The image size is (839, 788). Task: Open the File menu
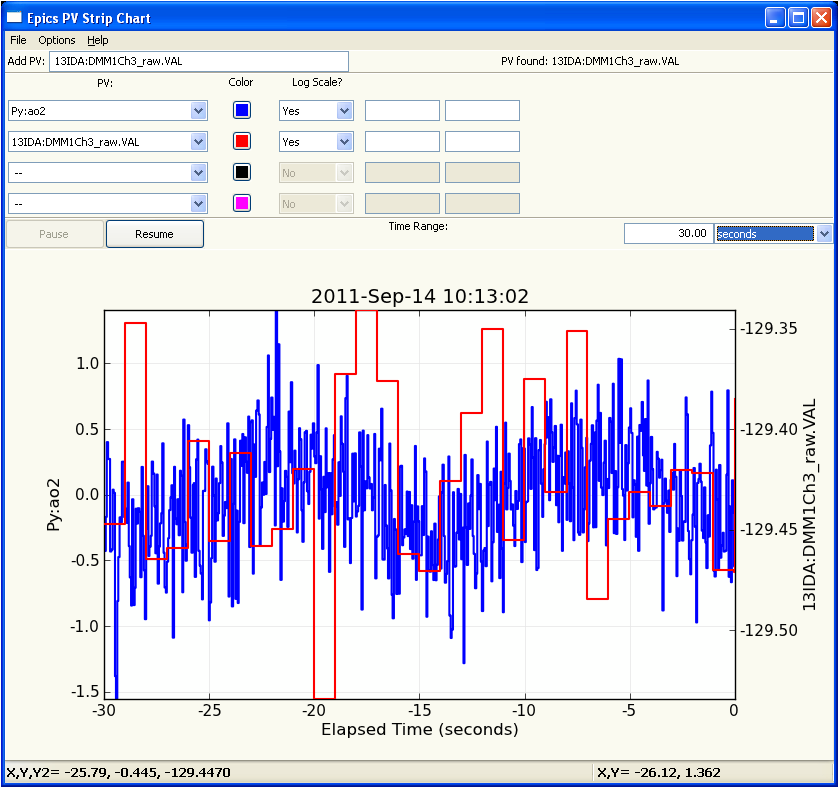(17, 40)
